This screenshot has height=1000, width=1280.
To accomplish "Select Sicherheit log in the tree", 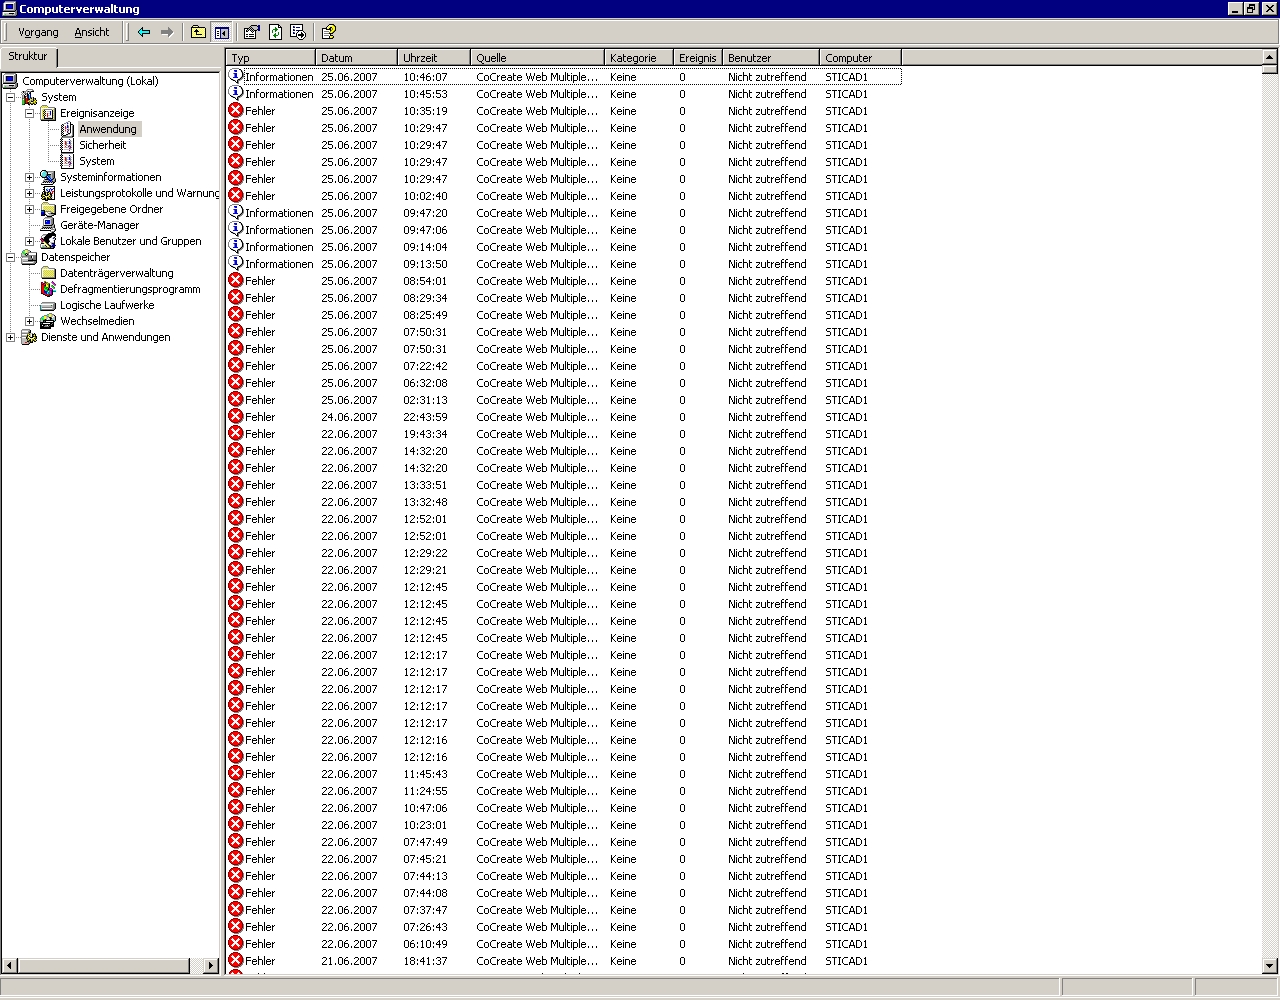I will (102, 145).
